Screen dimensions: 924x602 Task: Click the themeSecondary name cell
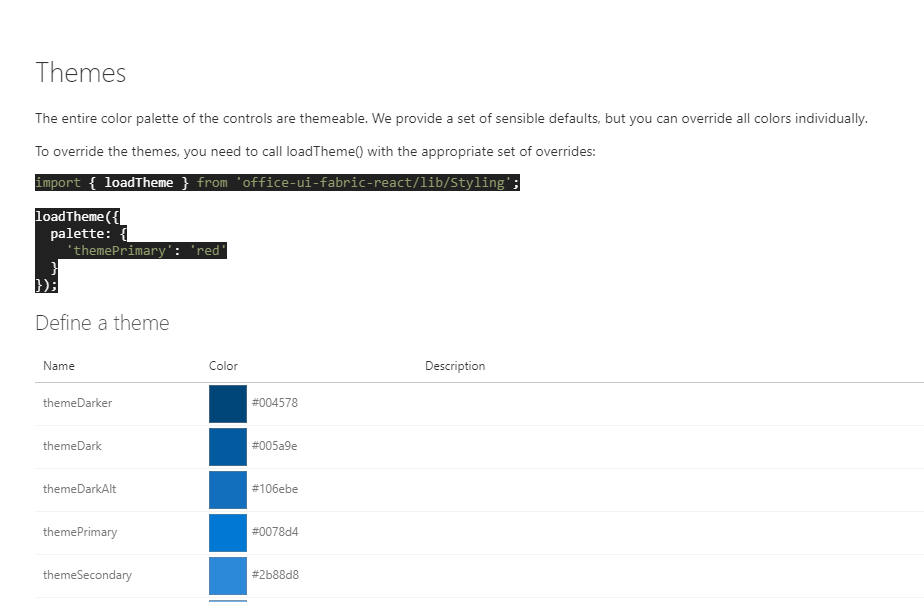point(87,575)
